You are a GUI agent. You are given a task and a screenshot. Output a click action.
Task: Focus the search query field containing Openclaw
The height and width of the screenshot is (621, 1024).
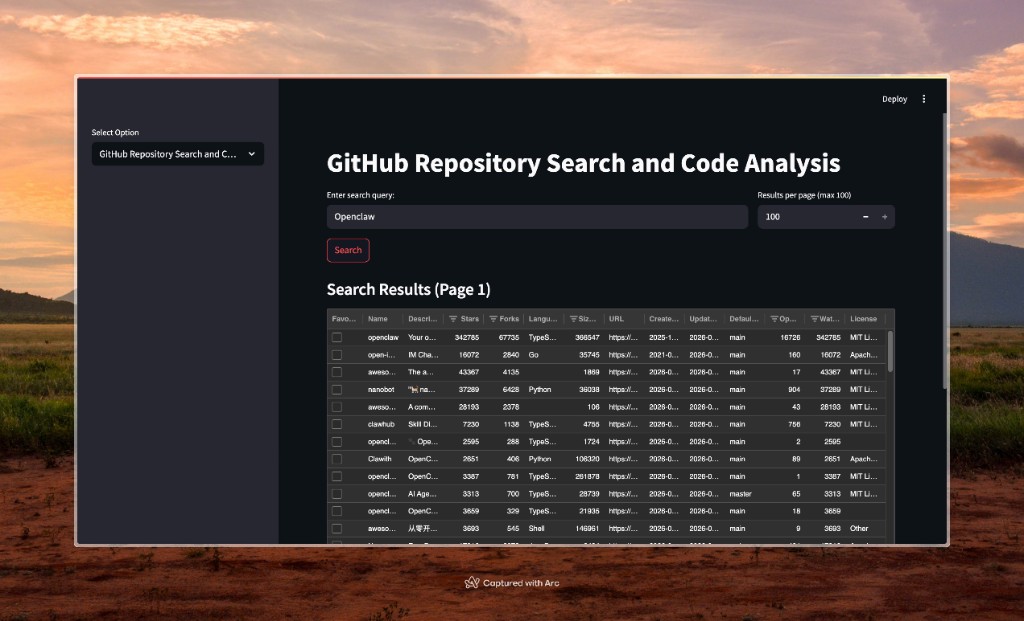537,217
